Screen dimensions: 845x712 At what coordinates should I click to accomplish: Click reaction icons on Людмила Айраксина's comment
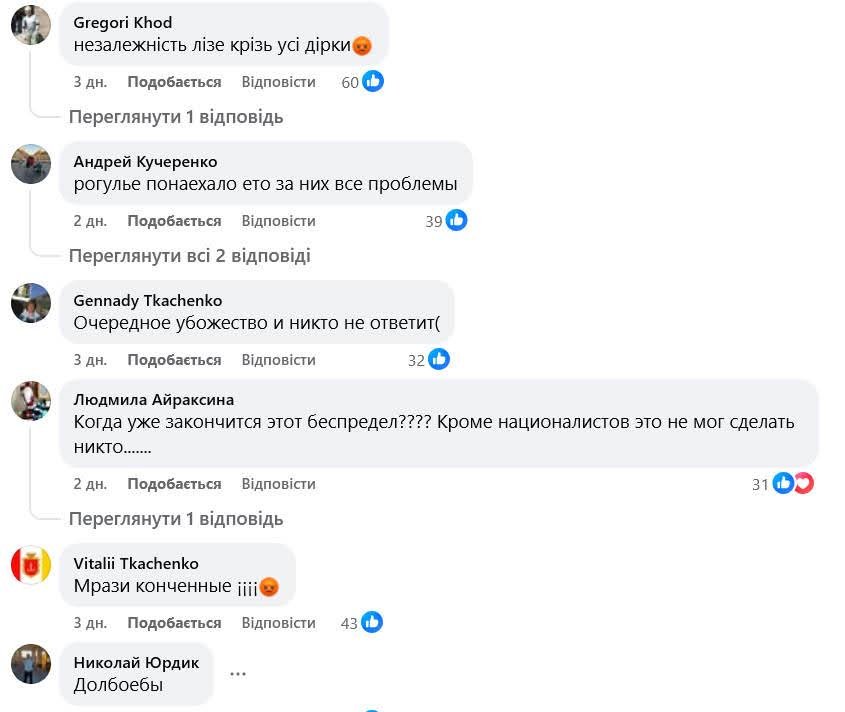point(793,483)
